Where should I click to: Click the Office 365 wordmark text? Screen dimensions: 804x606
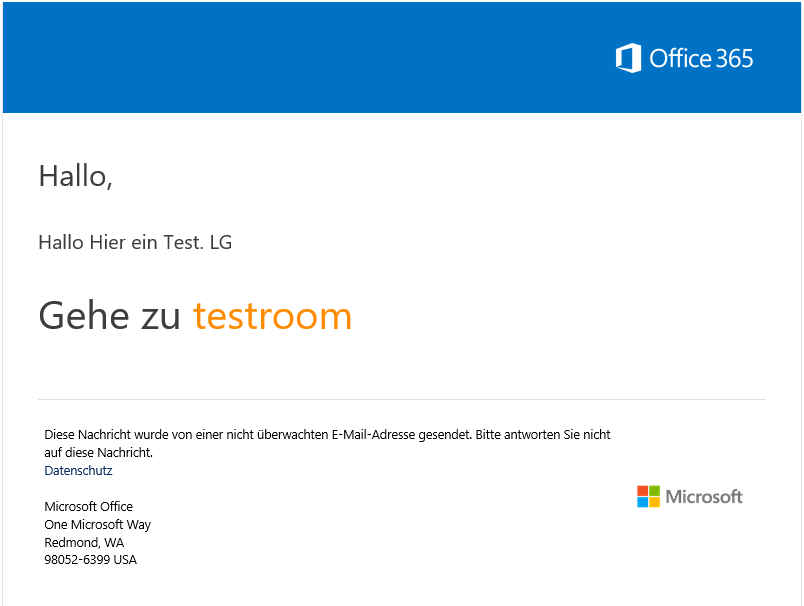pyautogui.click(x=701, y=58)
